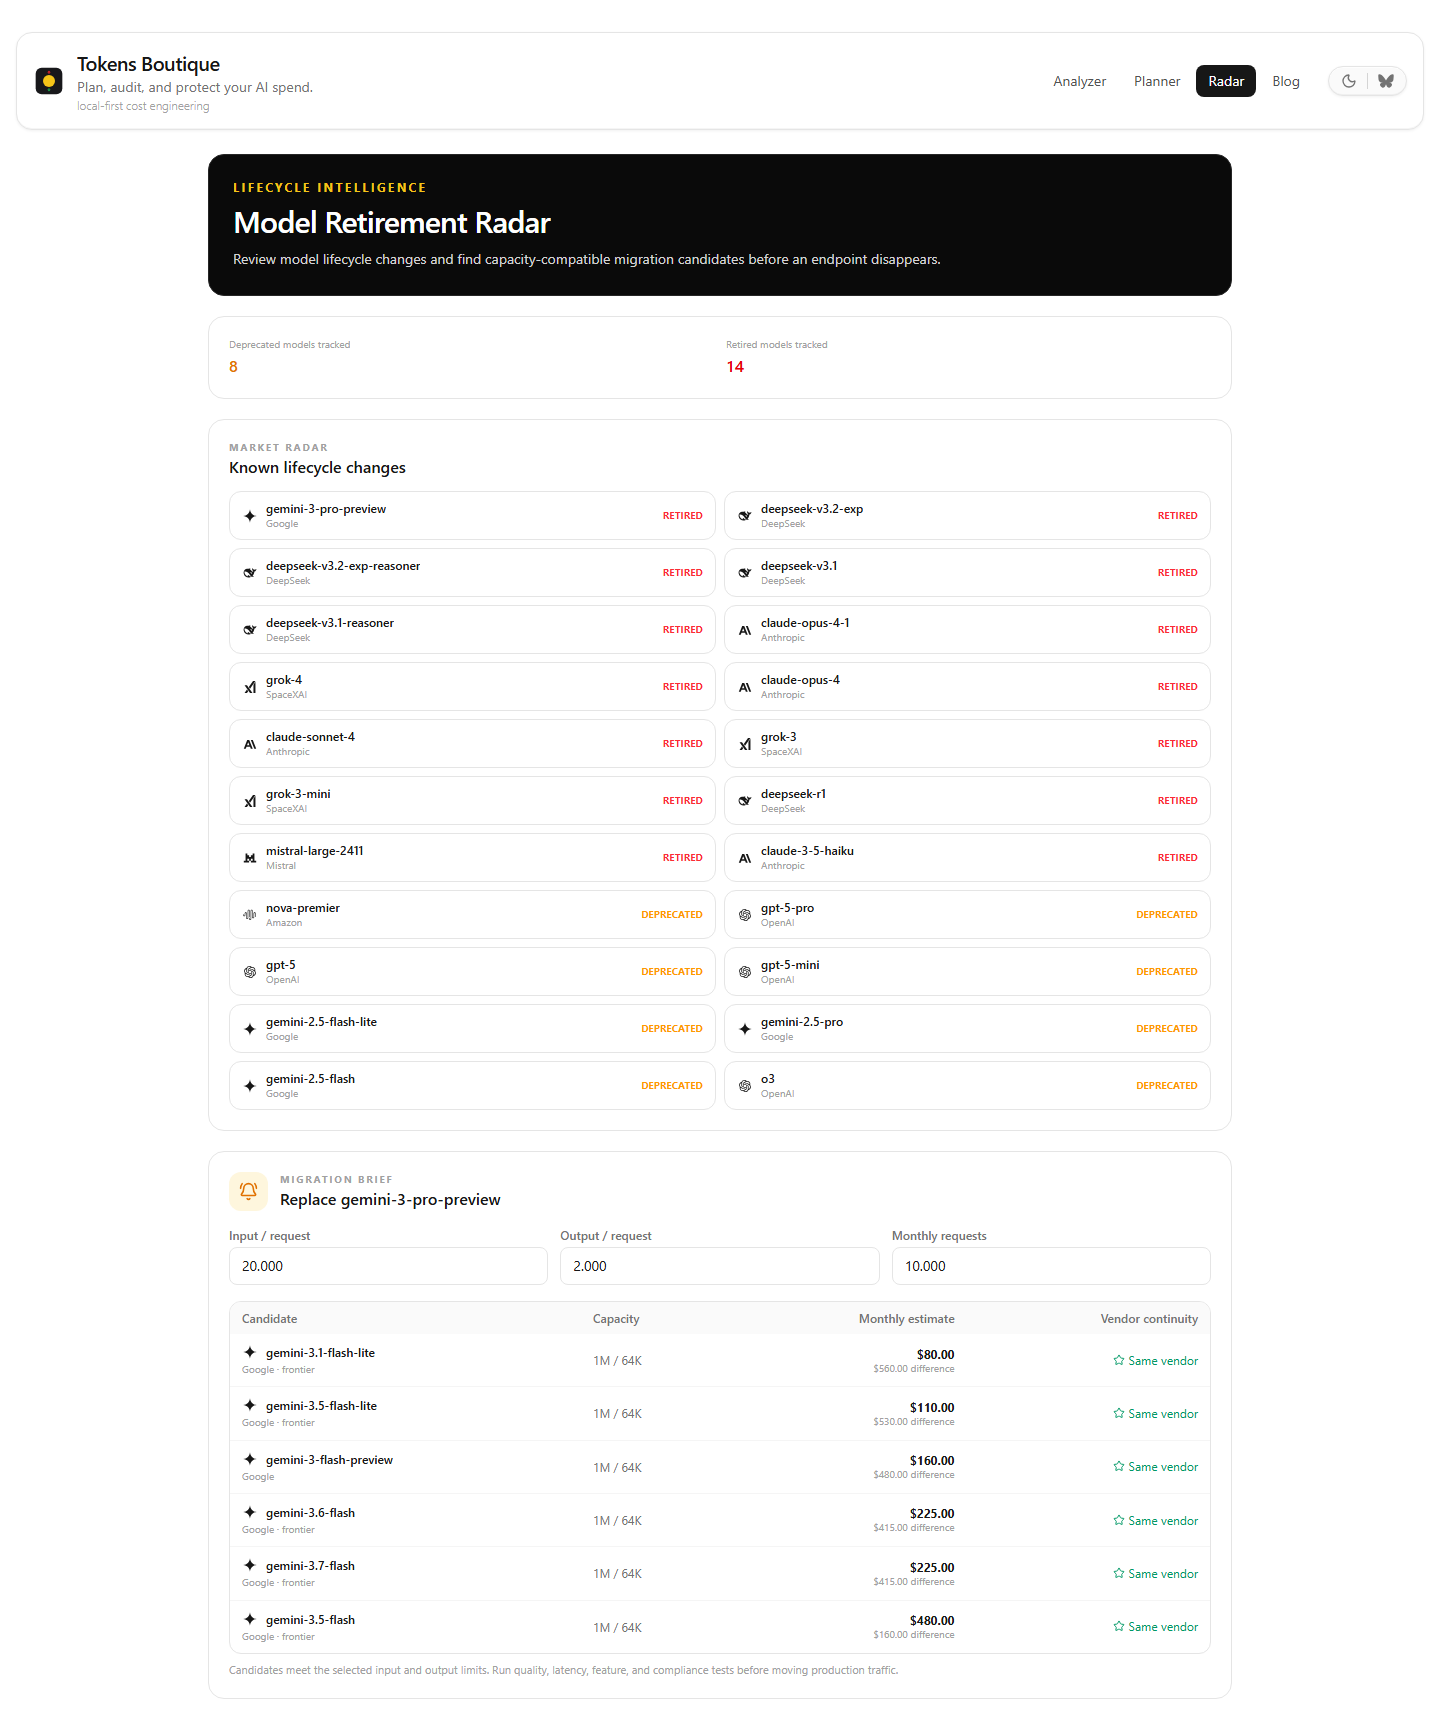Click the Google icon beside gemini-2.5-pro

745,1029
